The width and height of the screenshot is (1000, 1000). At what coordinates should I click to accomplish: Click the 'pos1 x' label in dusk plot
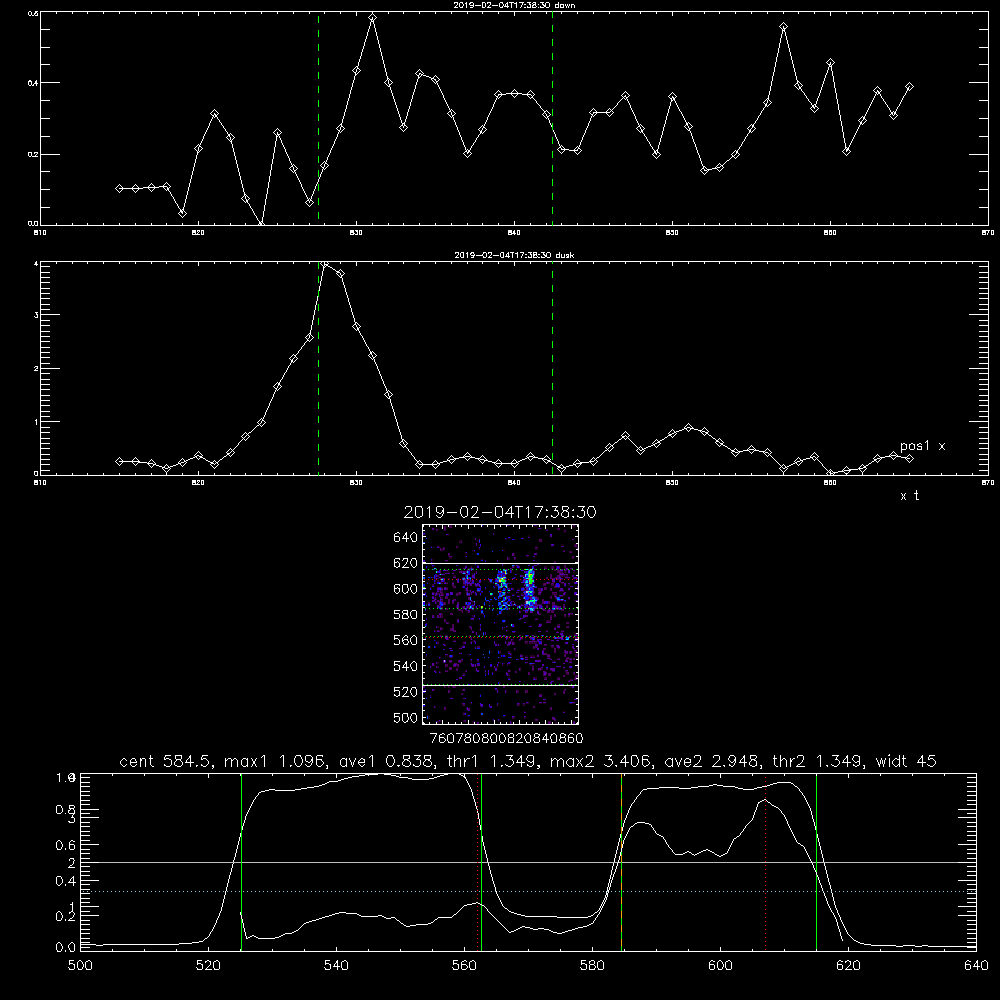[x=922, y=446]
